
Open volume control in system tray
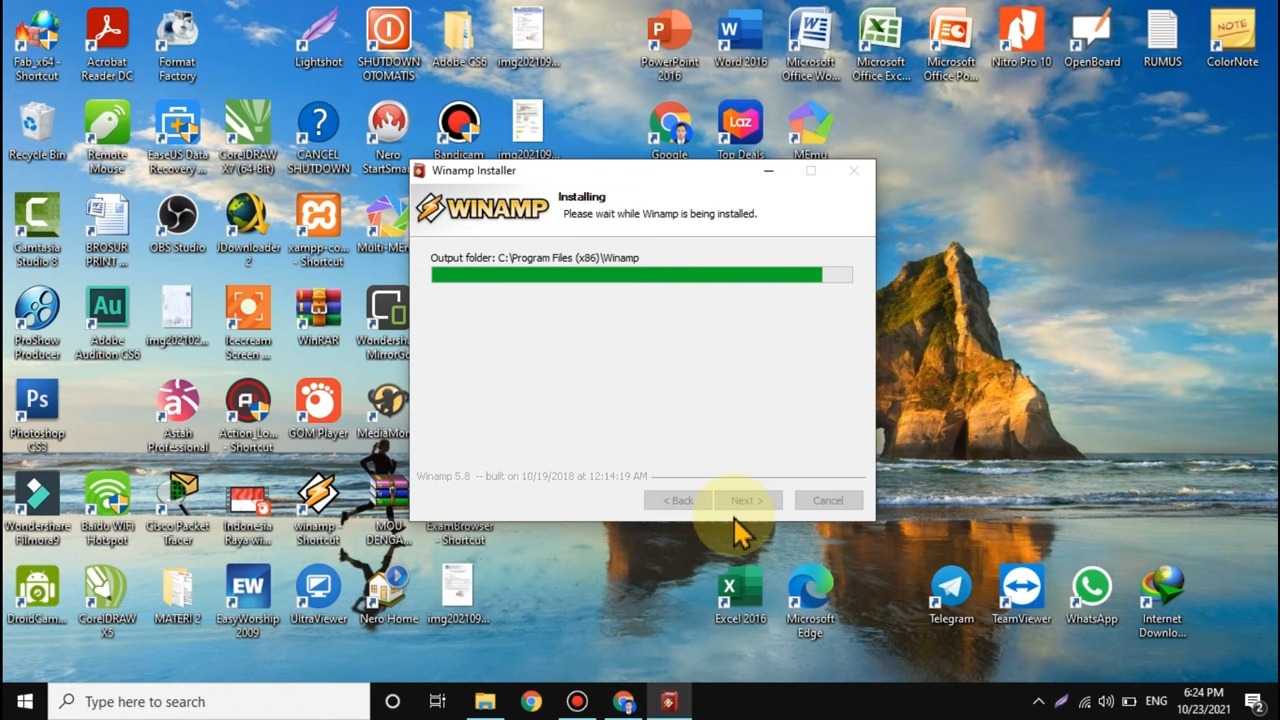[x=1106, y=701]
